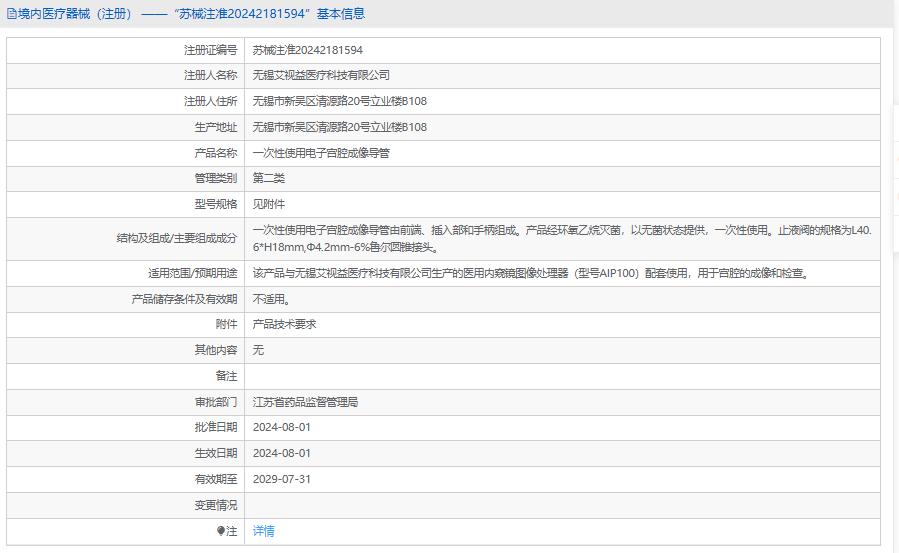Click 见附件 in the 型号规格 row
899x553 pixels.
click(268, 204)
